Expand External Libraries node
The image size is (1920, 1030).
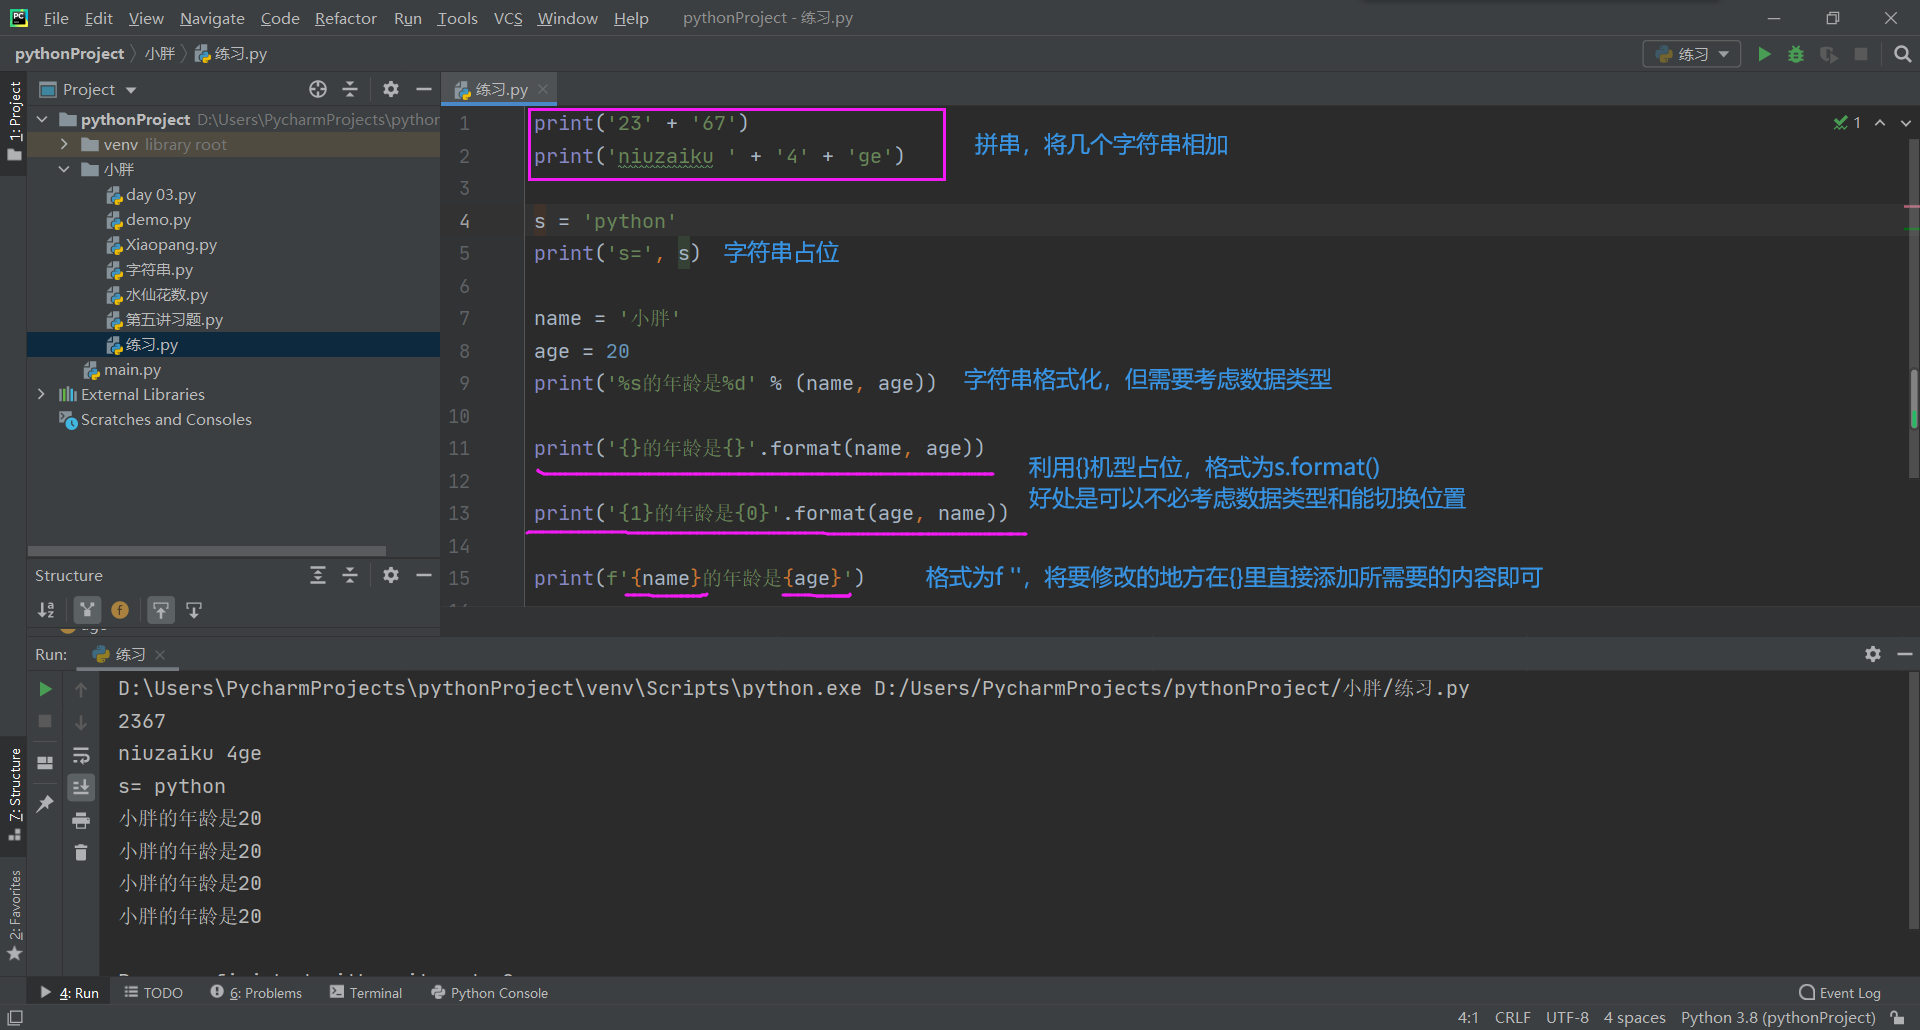(42, 394)
